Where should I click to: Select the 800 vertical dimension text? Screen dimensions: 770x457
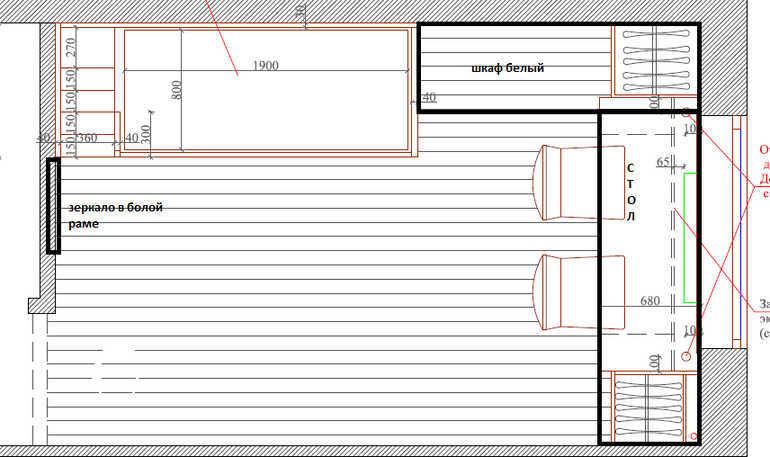pos(177,91)
